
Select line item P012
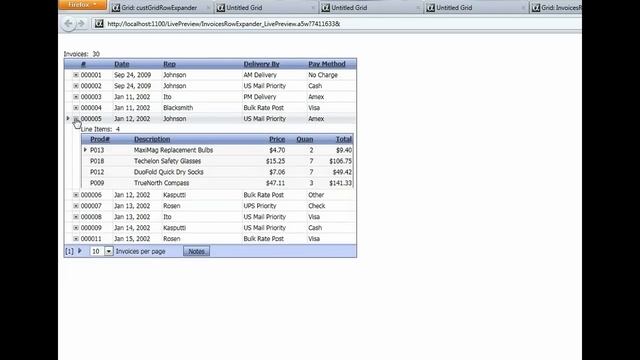[x=97, y=172]
